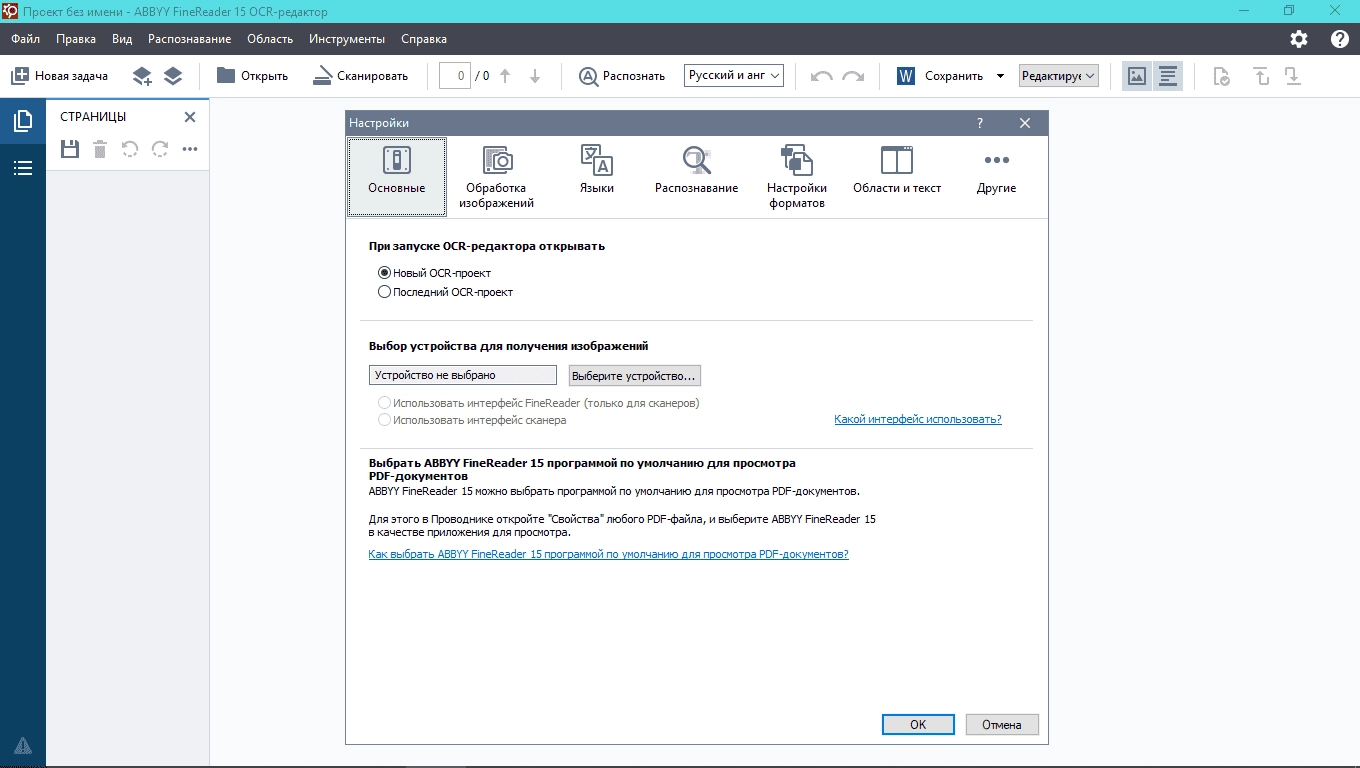Select the list view sidebar icon
Viewport: 1360px width, 768px height.
[x=23, y=168]
